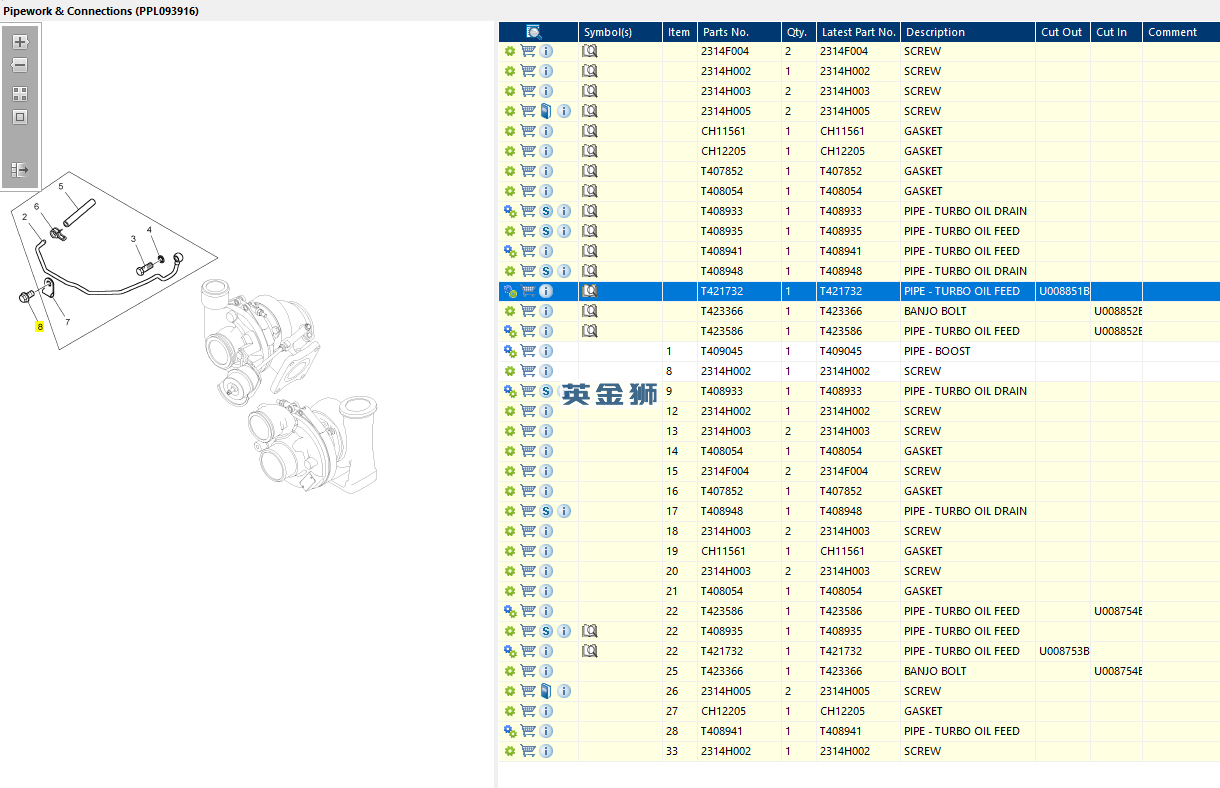Click the Description column header
1220x788 pixels.
tap(935, 32)
